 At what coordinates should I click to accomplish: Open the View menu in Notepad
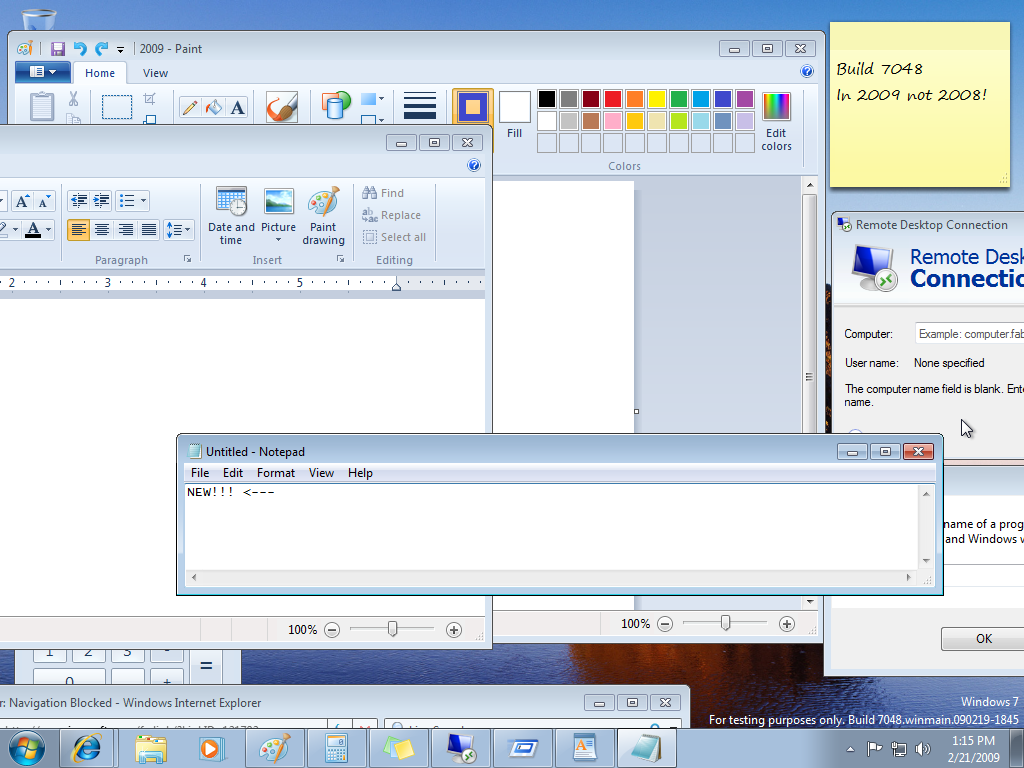point(321,473)
